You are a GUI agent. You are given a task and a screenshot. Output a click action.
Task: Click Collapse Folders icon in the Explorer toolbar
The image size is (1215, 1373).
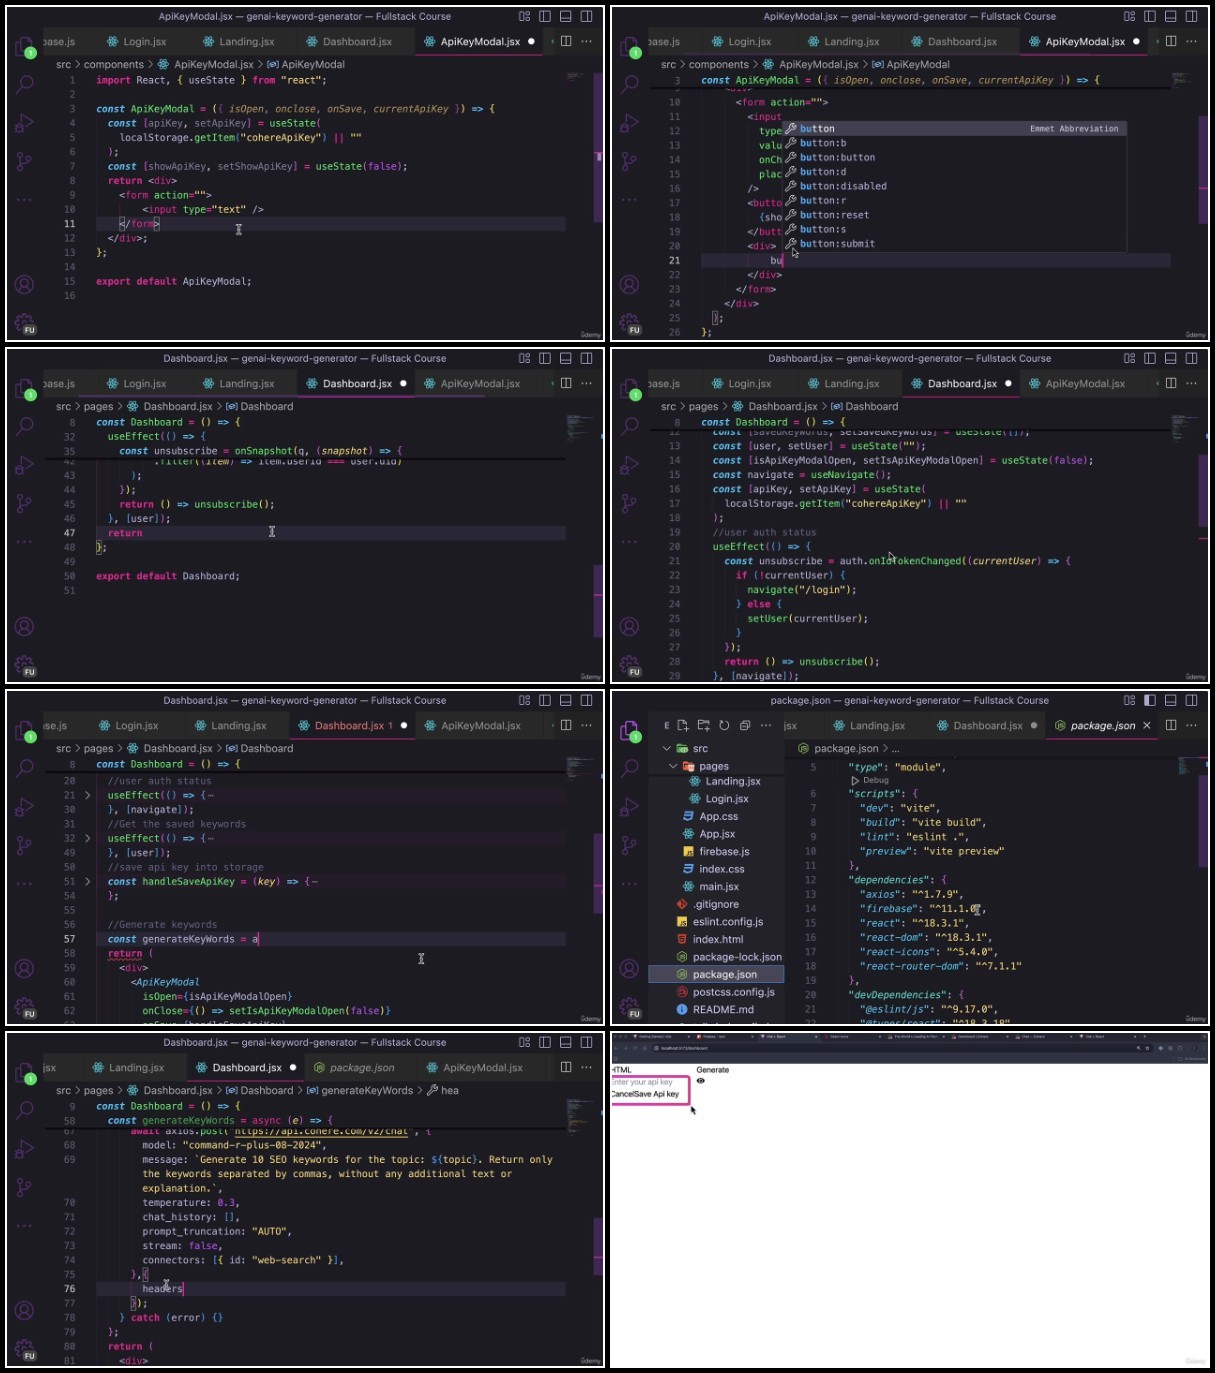tap(745, 726)
